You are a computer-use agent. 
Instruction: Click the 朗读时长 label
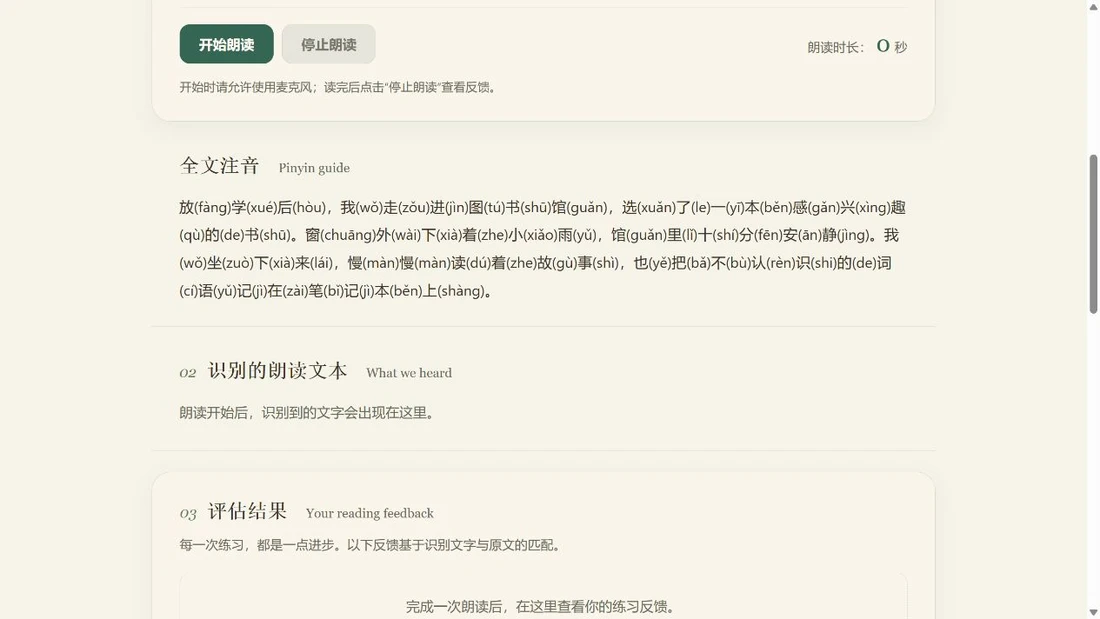(836, 47)
